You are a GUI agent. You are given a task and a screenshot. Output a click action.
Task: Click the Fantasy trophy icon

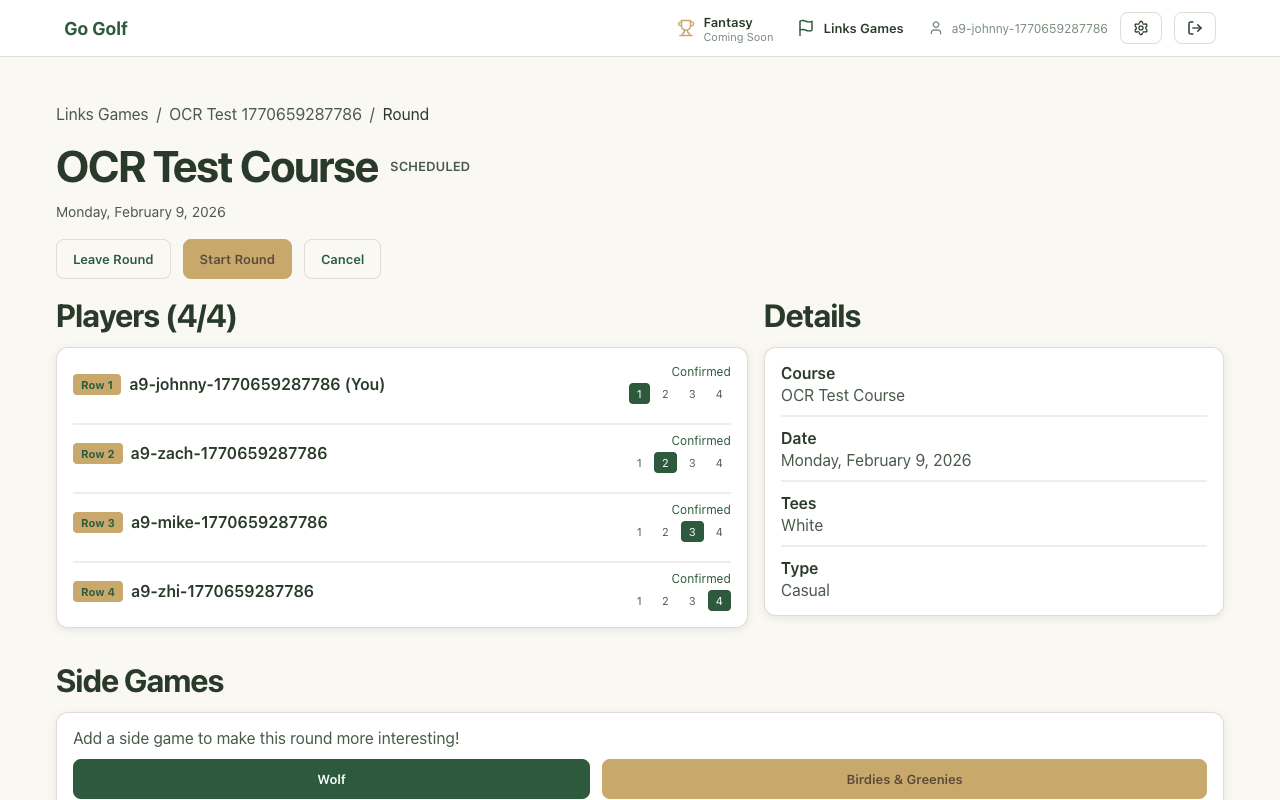click(x=686, y=28)
